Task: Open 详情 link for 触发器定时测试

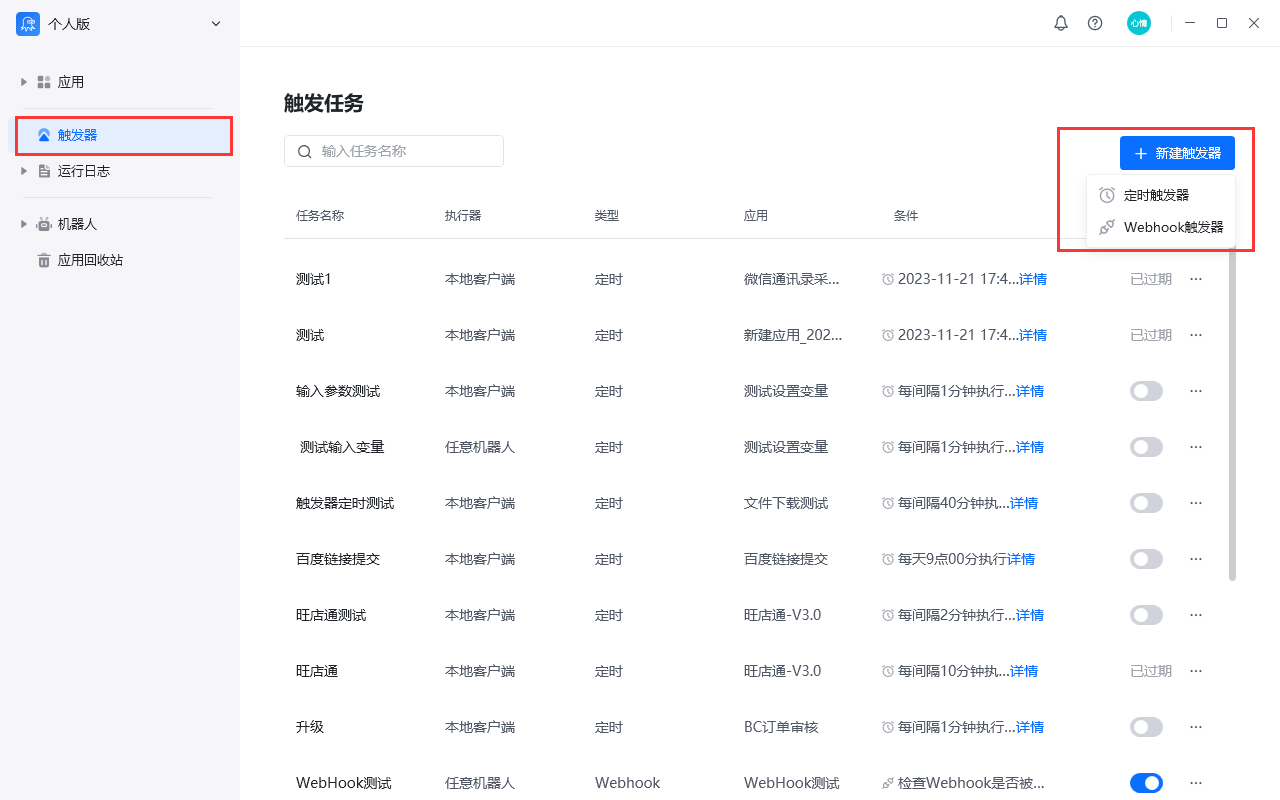Action: tap(1024, 503)
